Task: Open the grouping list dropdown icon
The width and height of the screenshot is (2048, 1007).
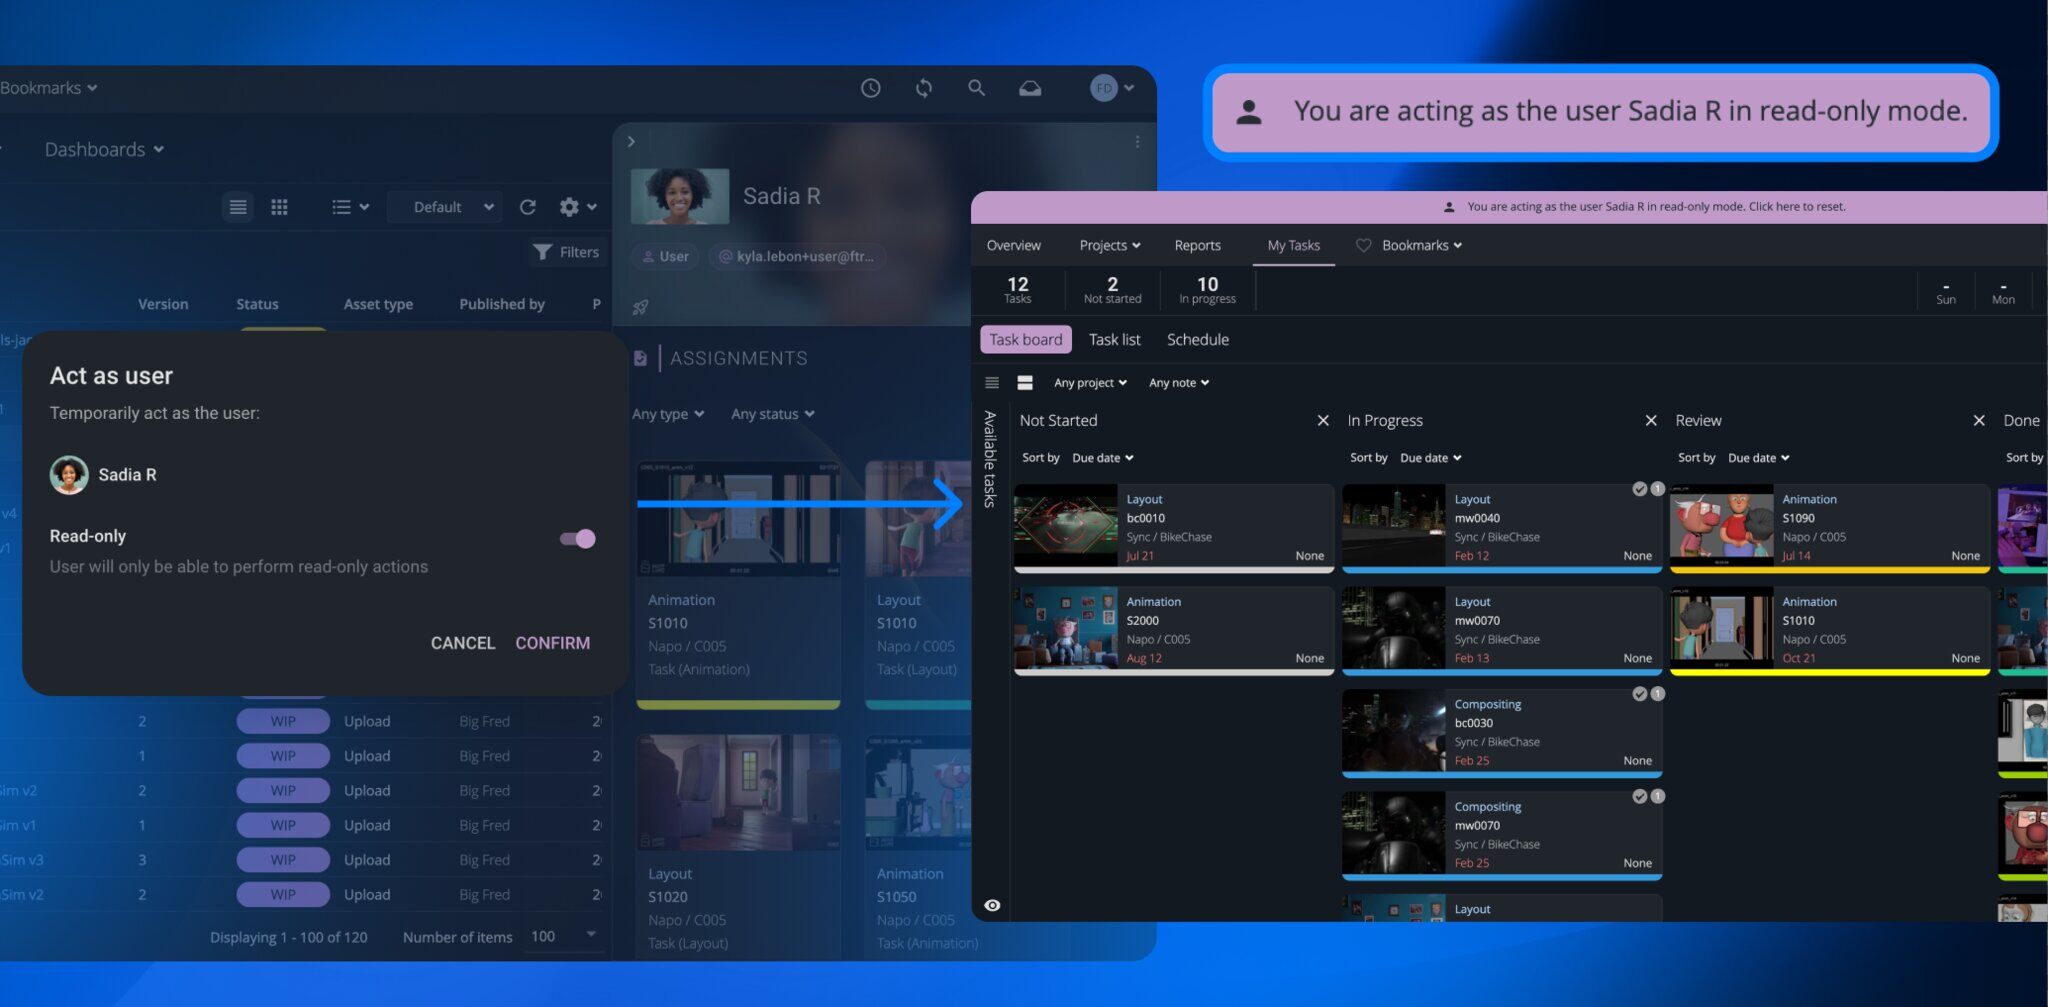Action: coord(350,207)
